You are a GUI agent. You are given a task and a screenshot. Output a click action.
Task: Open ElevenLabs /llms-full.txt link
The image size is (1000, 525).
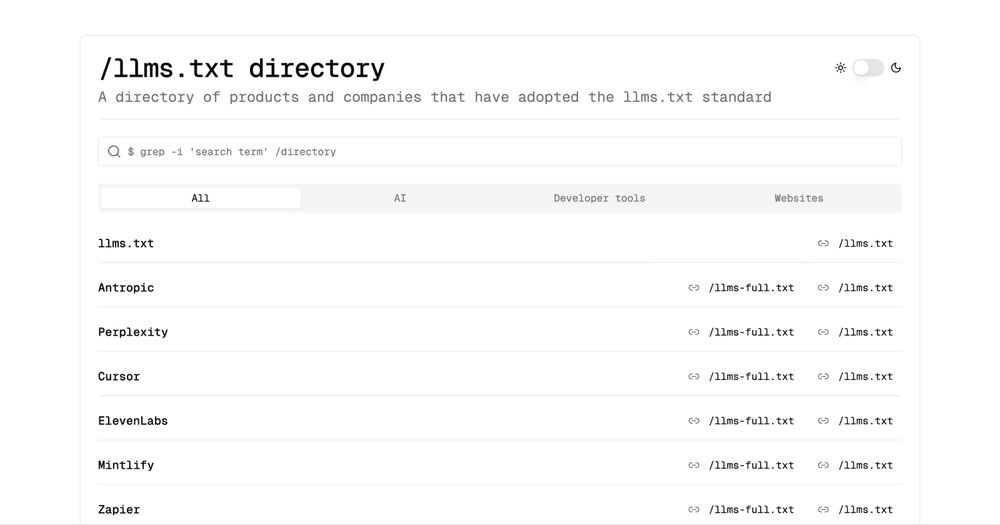[751, 420]
